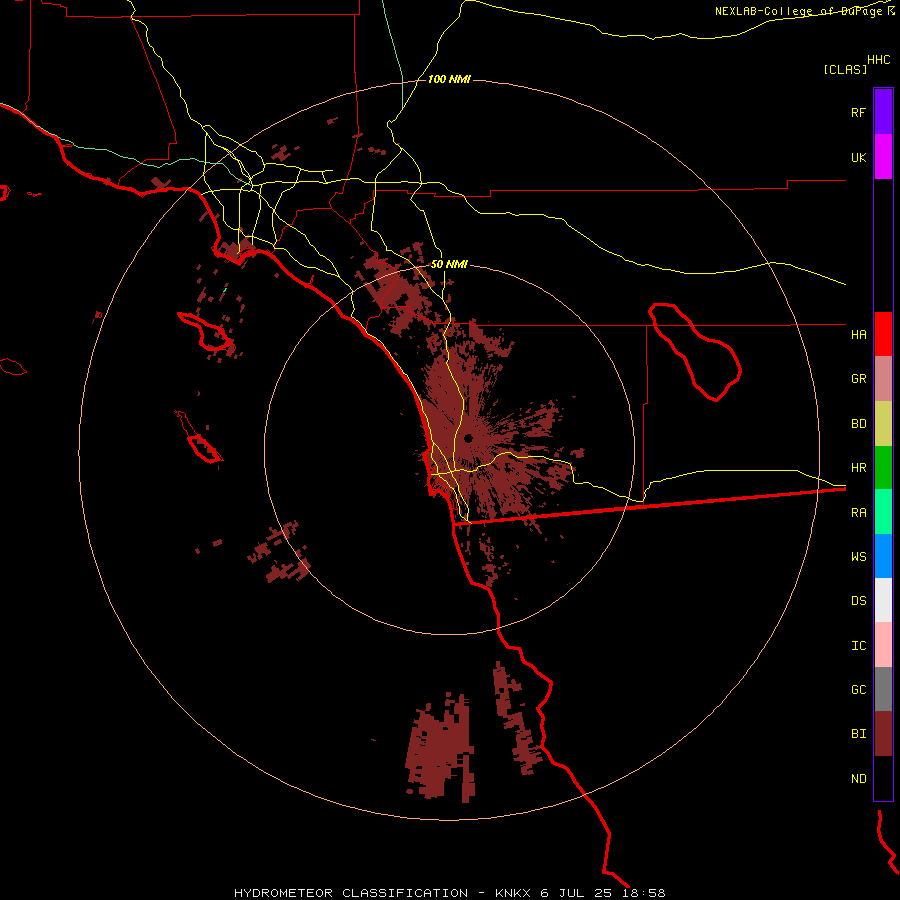Pick the WS blue legend color block
The width and height of the screenshot is (900, 900).
coord(883,556)
